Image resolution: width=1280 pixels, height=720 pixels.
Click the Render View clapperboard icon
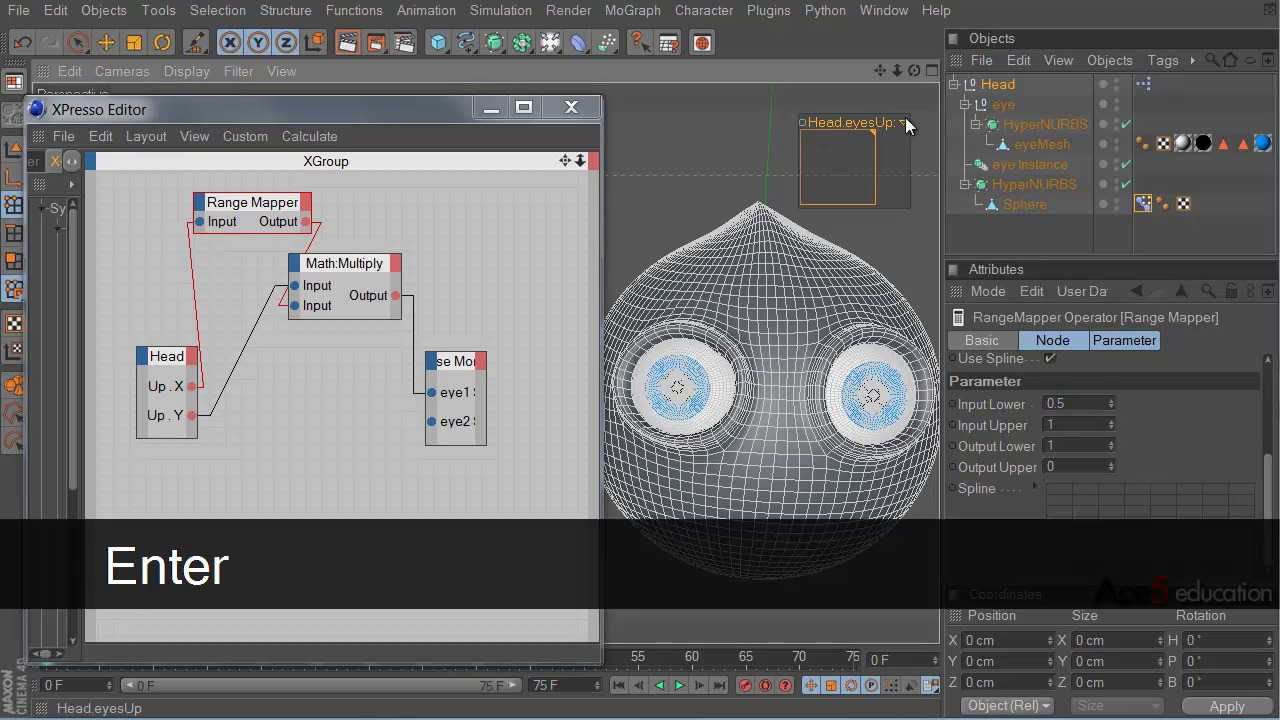point(347,43)
